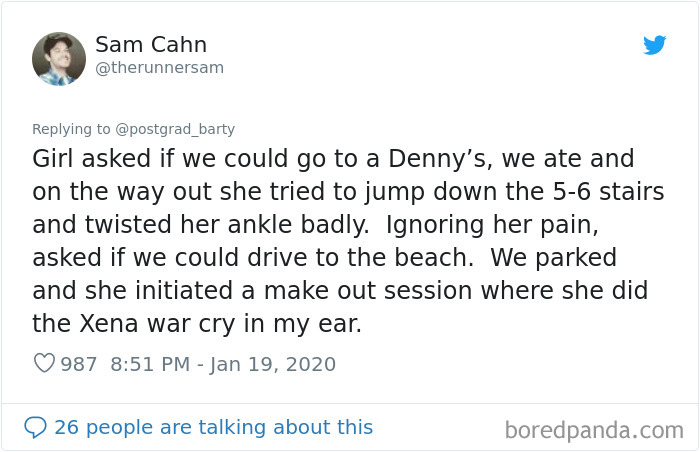The width and height of the screenshot is (700, 452).
Task: Like the tweet with the heart icon
Action: click(45, 363)
